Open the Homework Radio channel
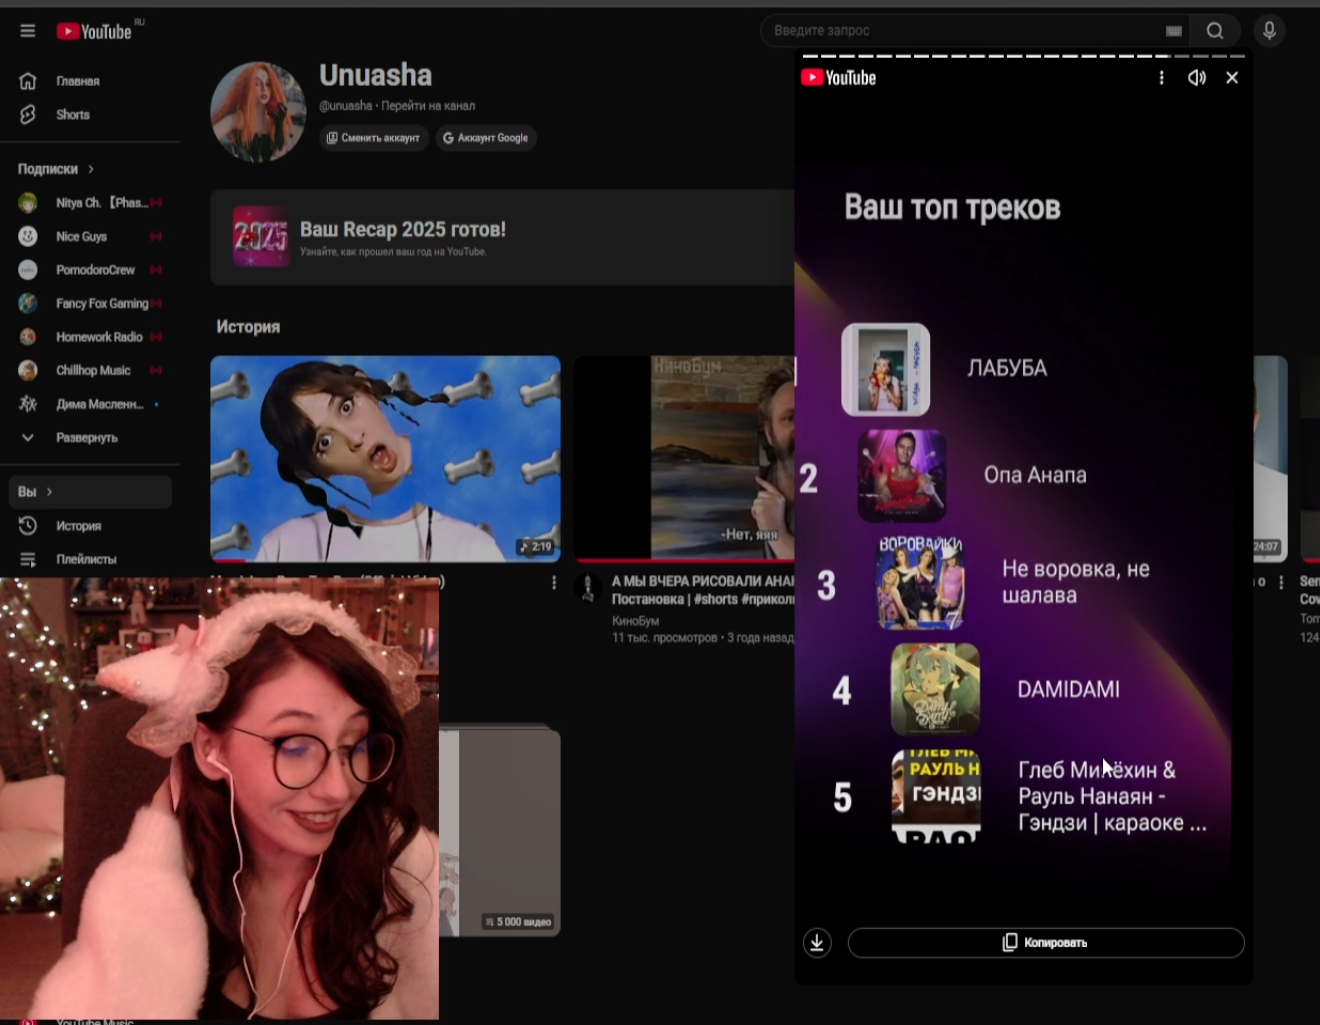 coord(90,337)
